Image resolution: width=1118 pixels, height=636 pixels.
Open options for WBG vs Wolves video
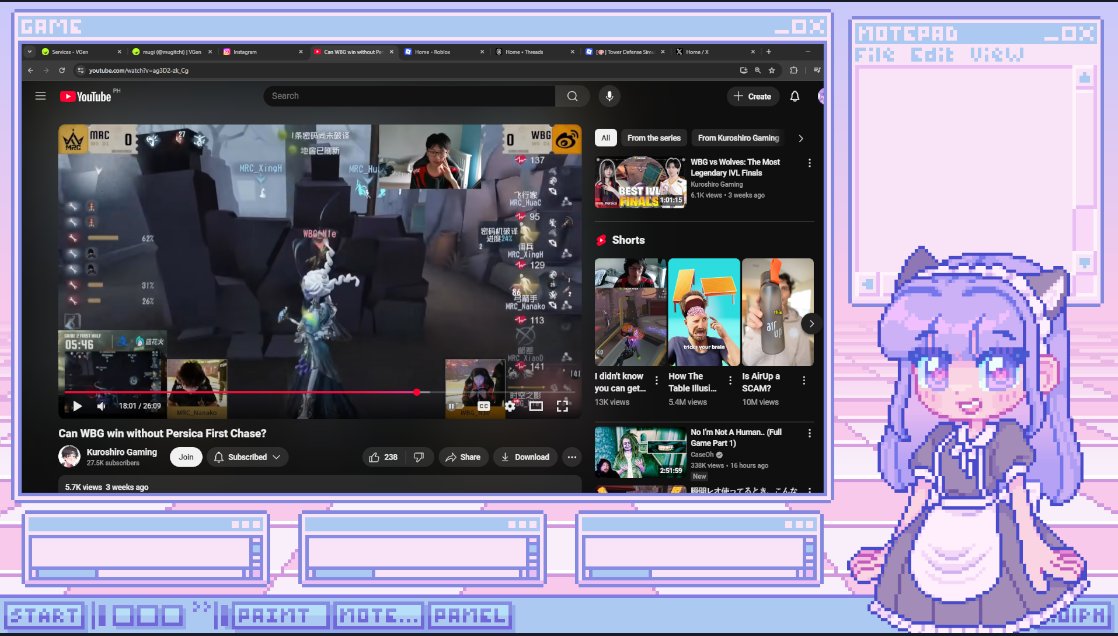tap(809, 163)
